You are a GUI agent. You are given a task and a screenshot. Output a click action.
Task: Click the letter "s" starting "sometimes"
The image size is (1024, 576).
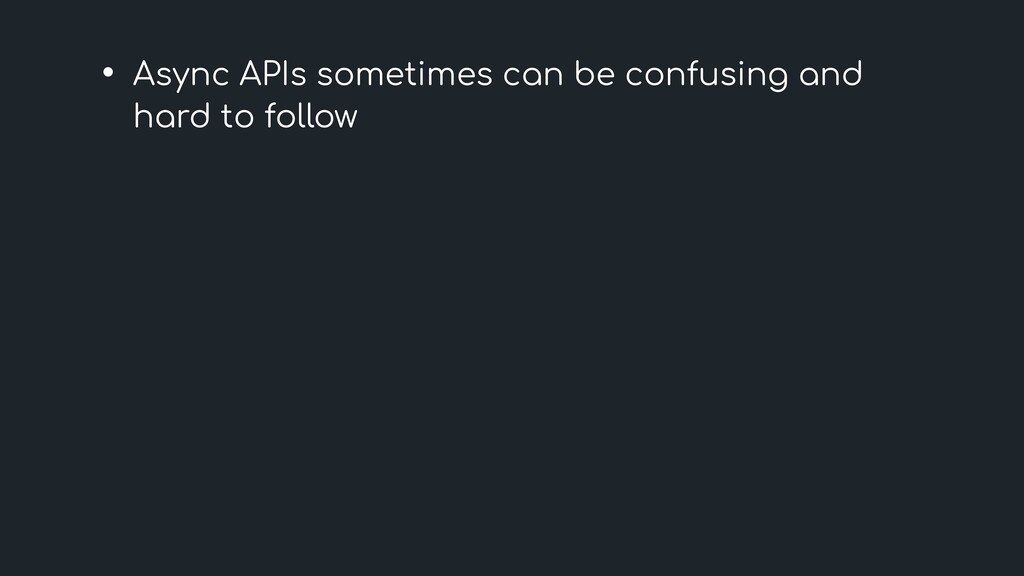tap(325, 77)
